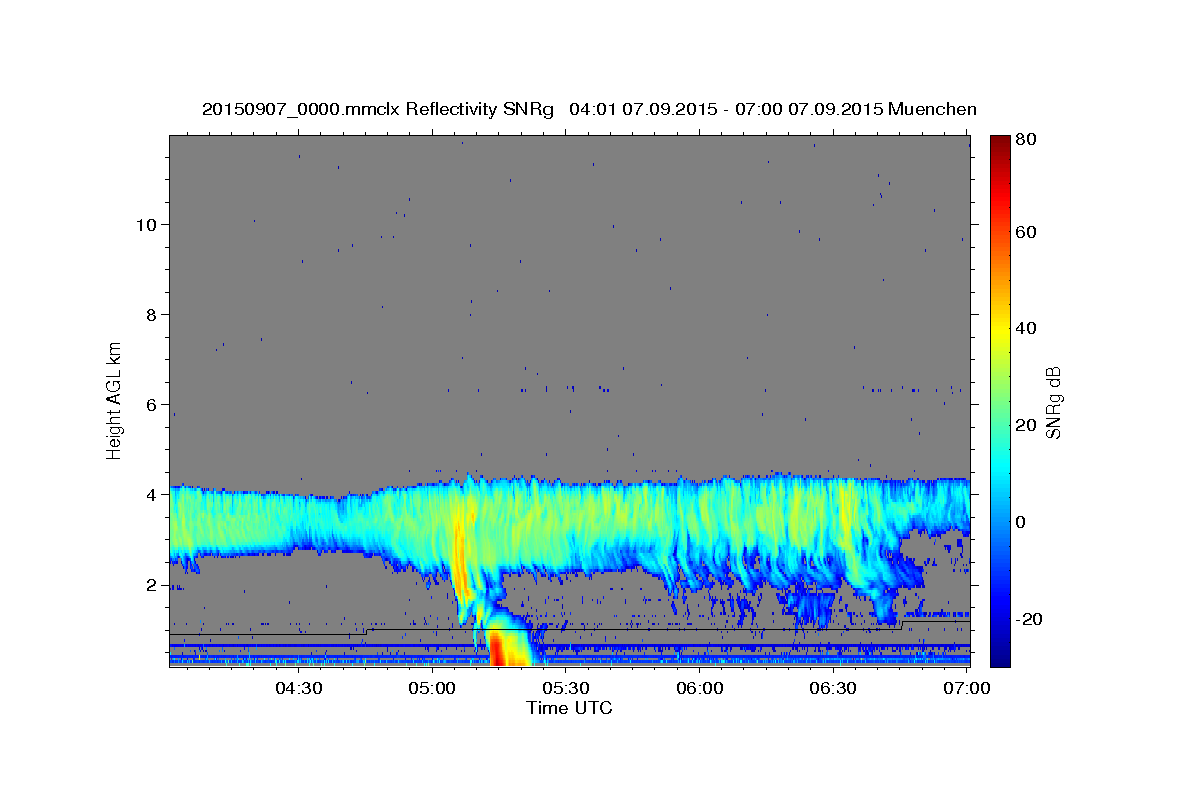This screenshot has height=800, width=1200.
Task: Click the red precipitation core near 05:15
Action: [x=495, y=647]
